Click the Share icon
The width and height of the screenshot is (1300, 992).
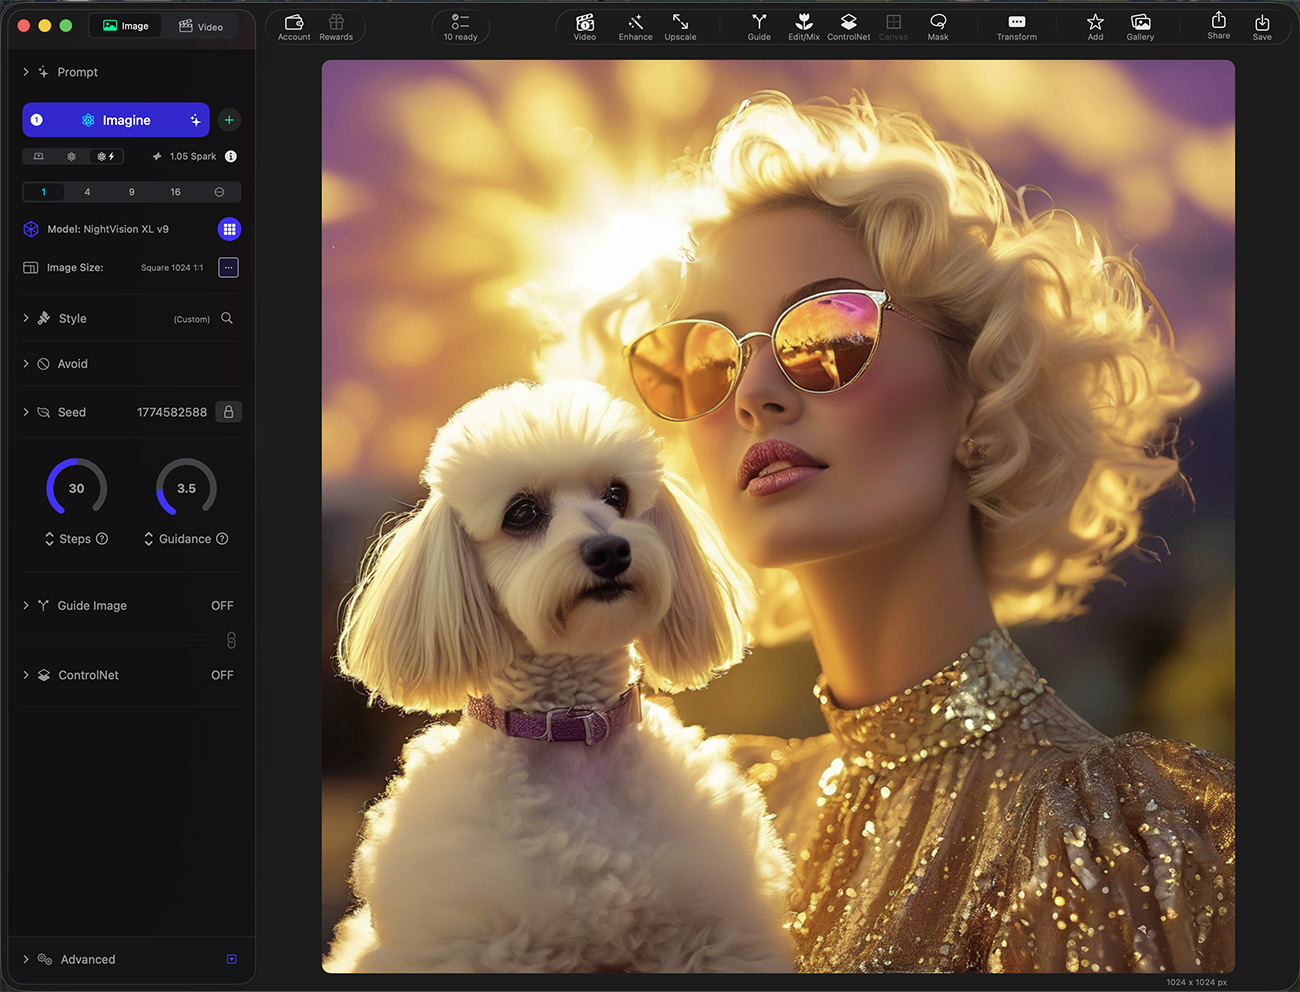[1218, 26]
